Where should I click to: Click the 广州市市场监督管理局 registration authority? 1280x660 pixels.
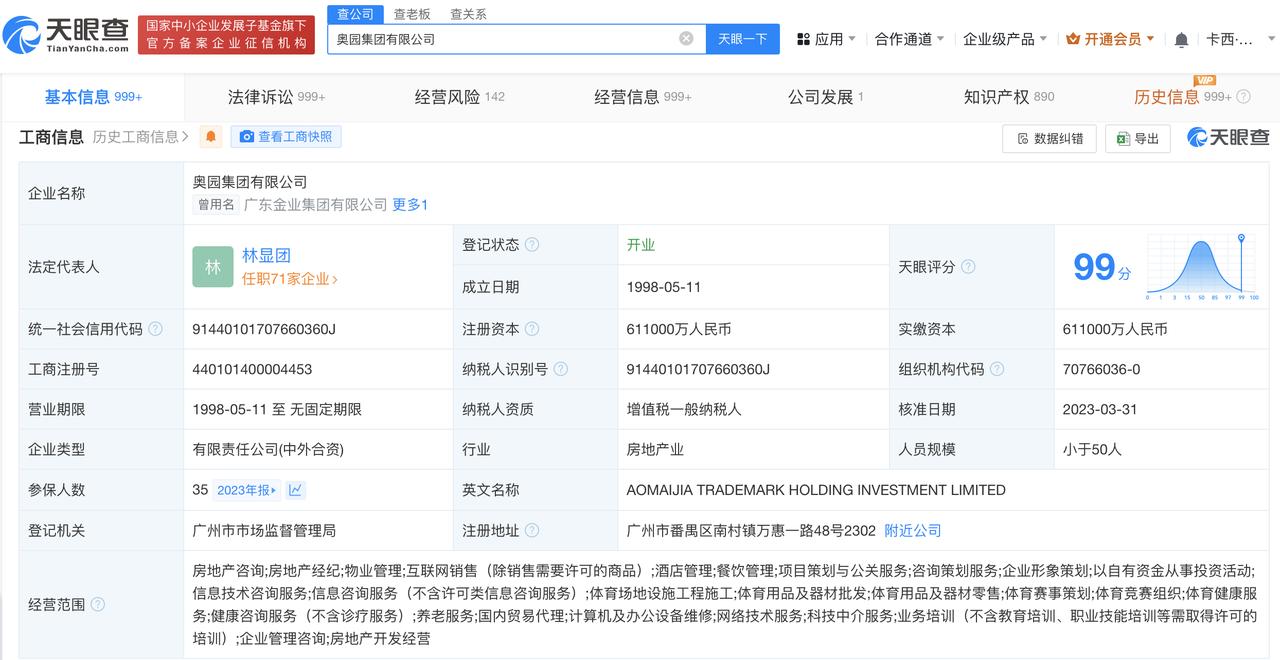pyautogui.click(x=264, y=530)
